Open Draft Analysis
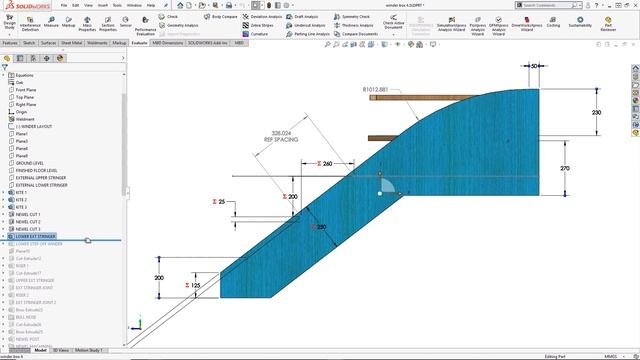The width and height of the screenshot is (640, 360). point(302,17)
